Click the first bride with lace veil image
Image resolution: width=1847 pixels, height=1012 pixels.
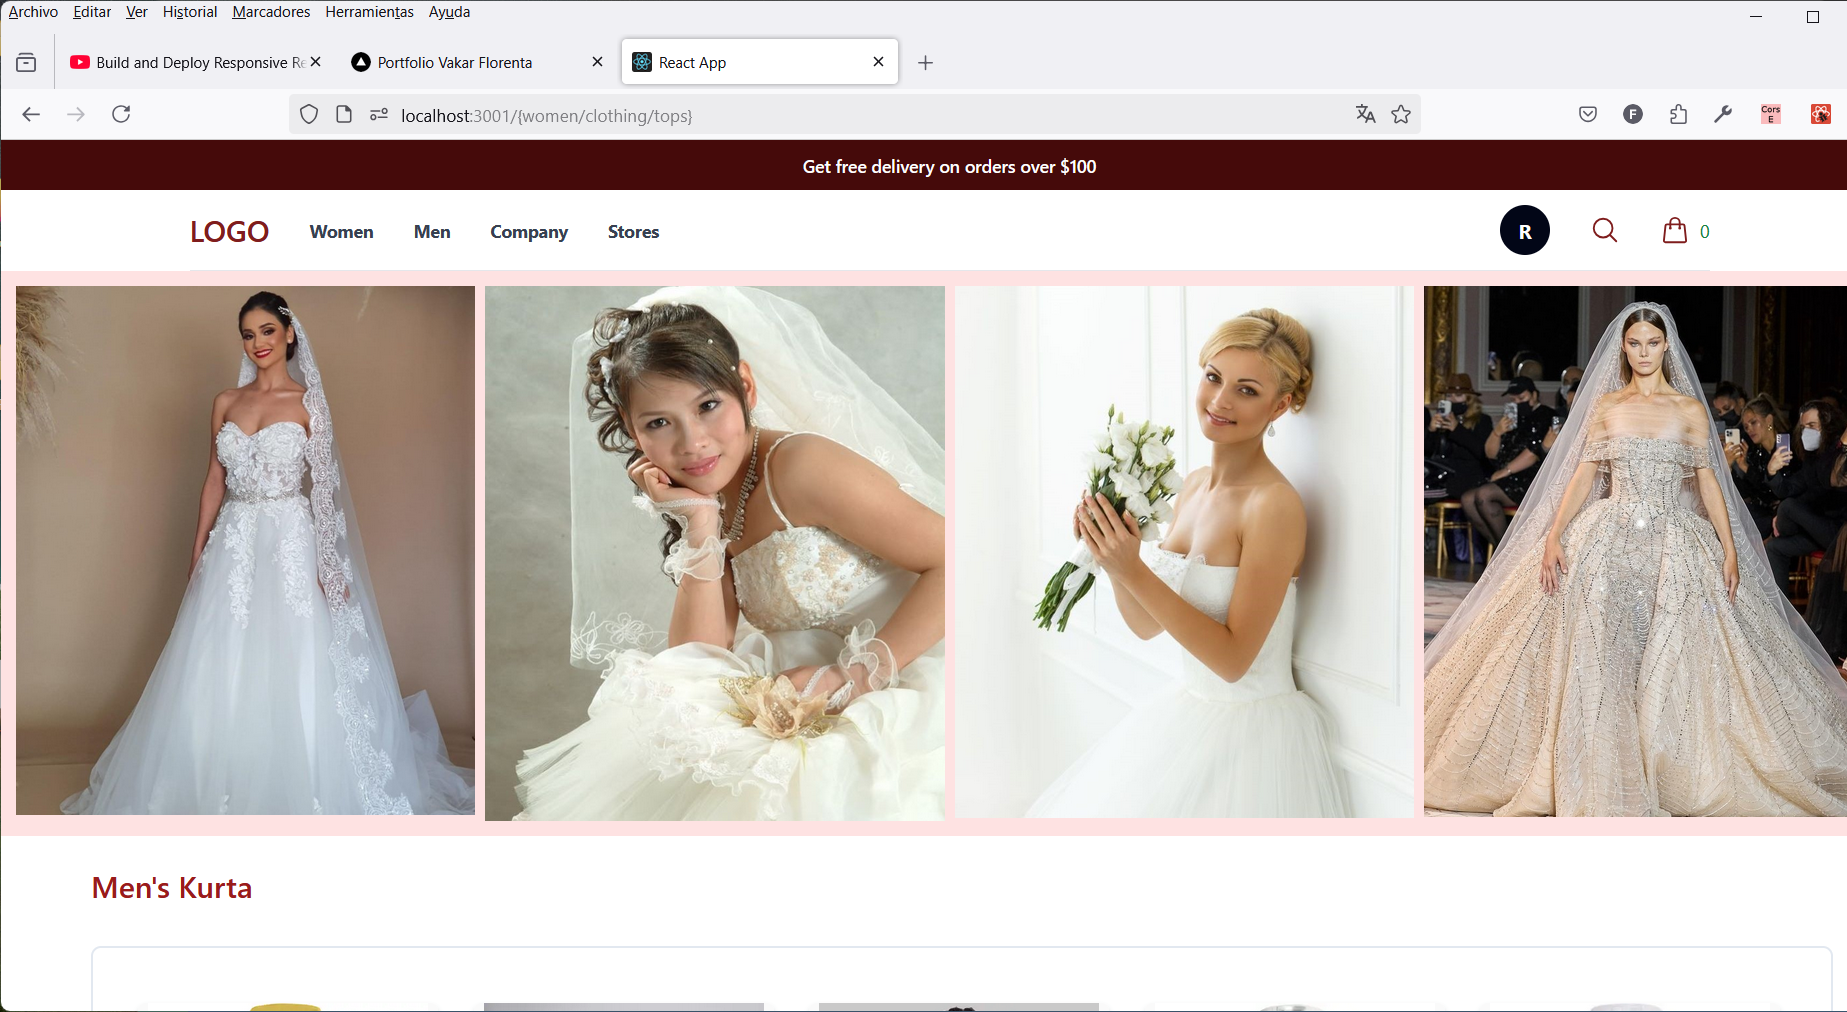point(245,550)
